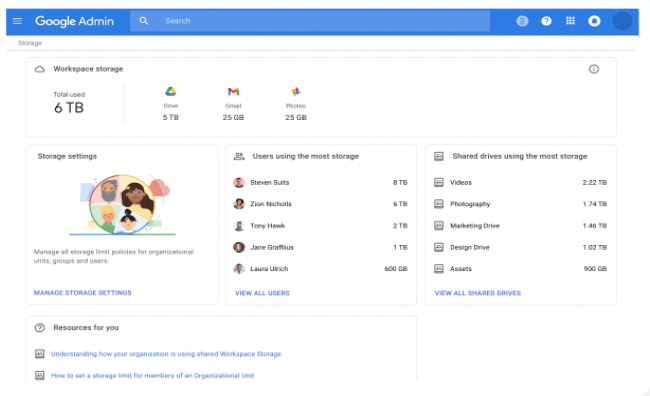Click the Storage breadcrumb
650x396 pixels.
tap(30, 43)
